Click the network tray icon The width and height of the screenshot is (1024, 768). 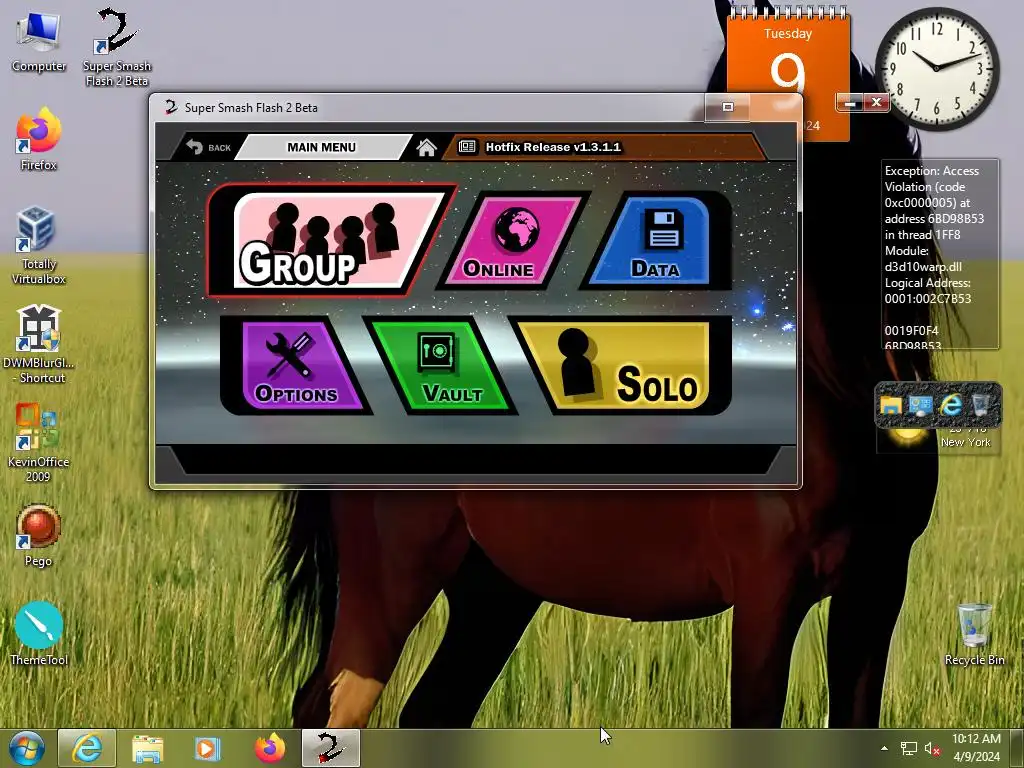908,748
